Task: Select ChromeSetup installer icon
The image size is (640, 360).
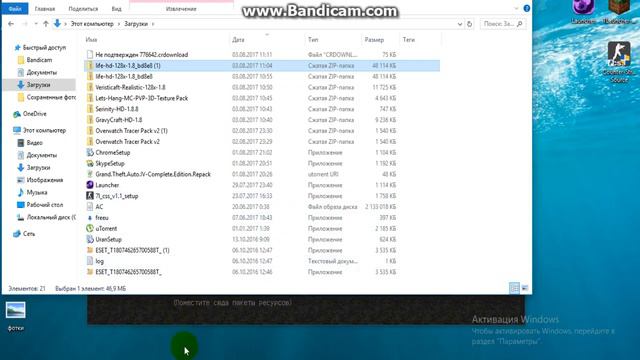Action: click(x=90, y=153)
